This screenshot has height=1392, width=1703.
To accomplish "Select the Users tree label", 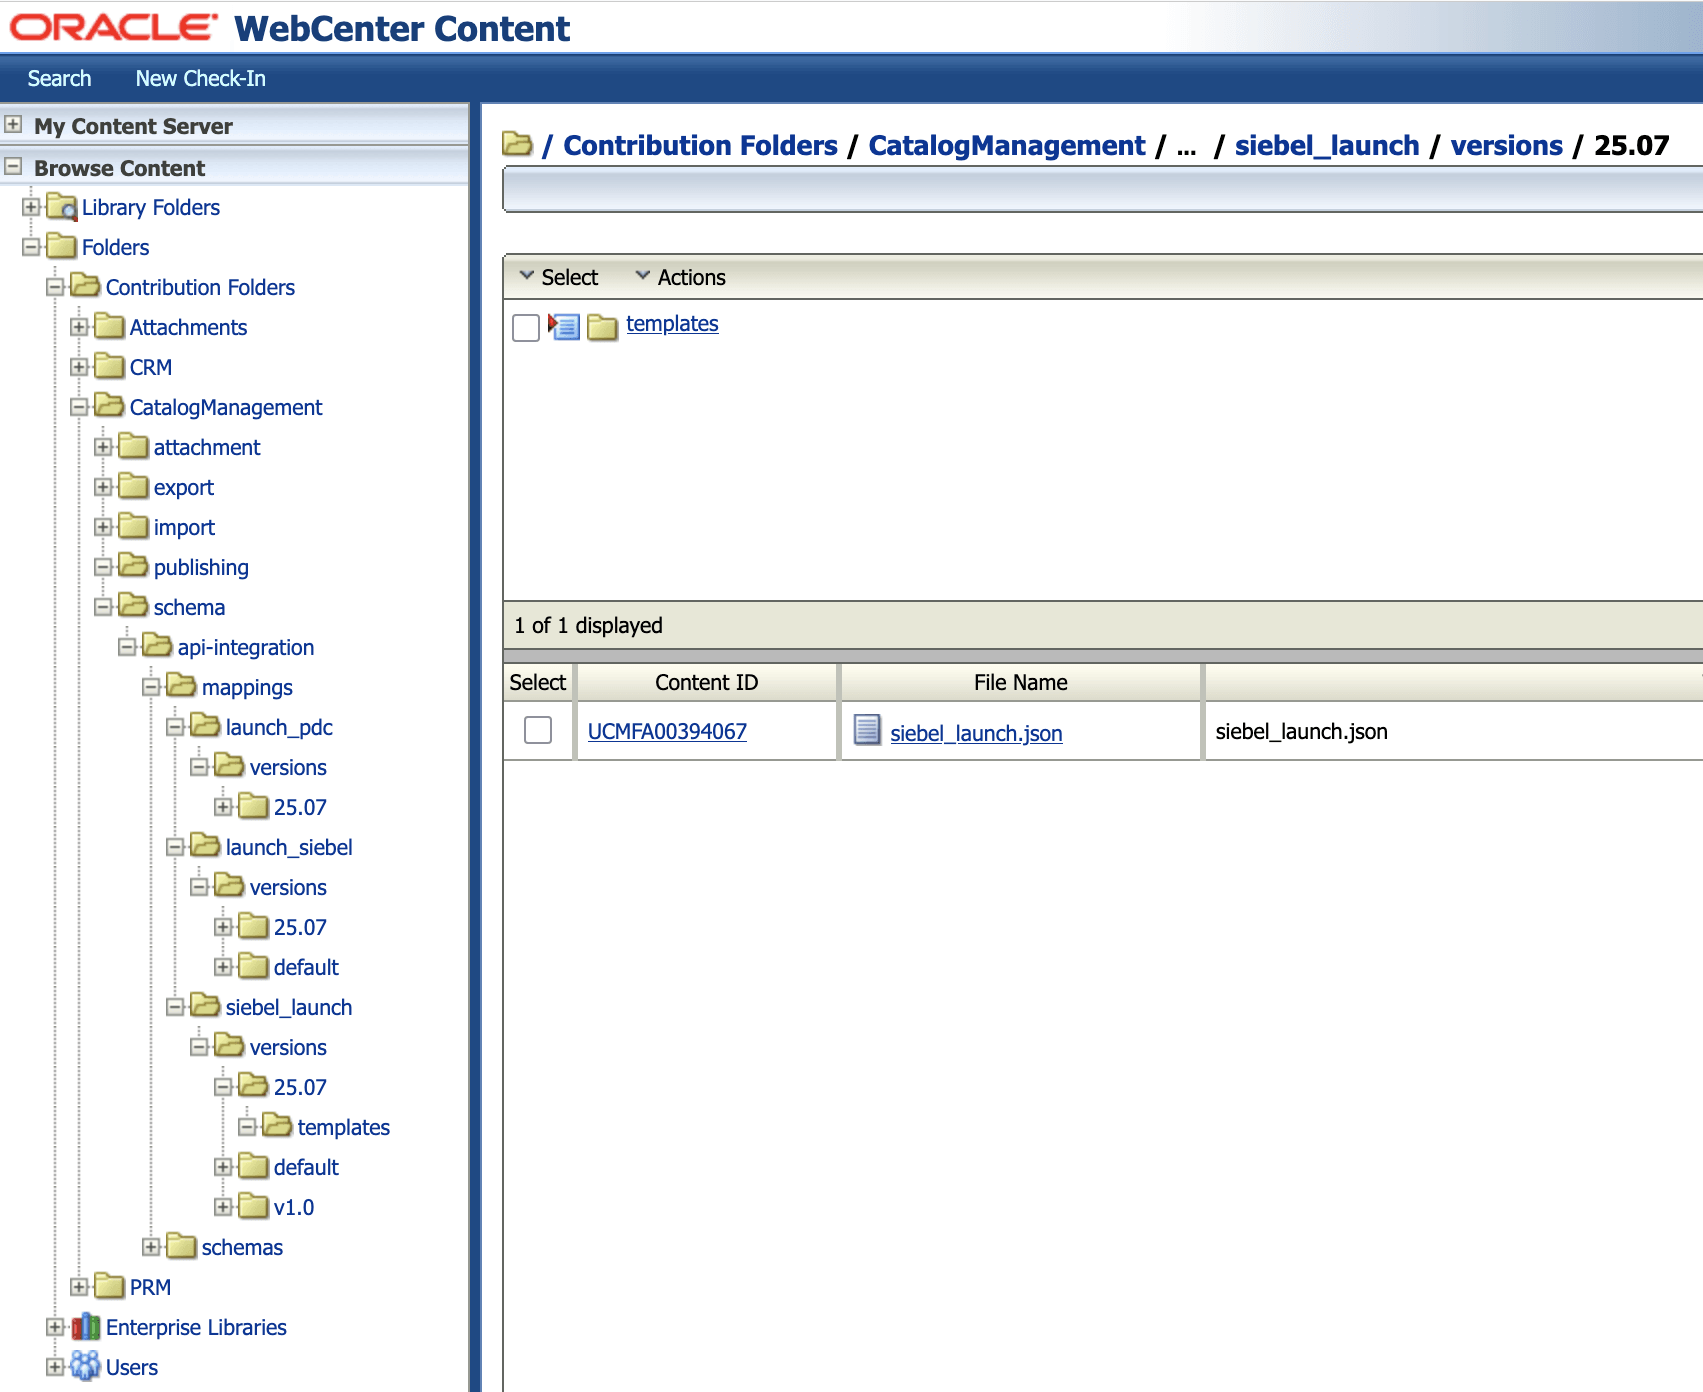I will pos(132,1367).
